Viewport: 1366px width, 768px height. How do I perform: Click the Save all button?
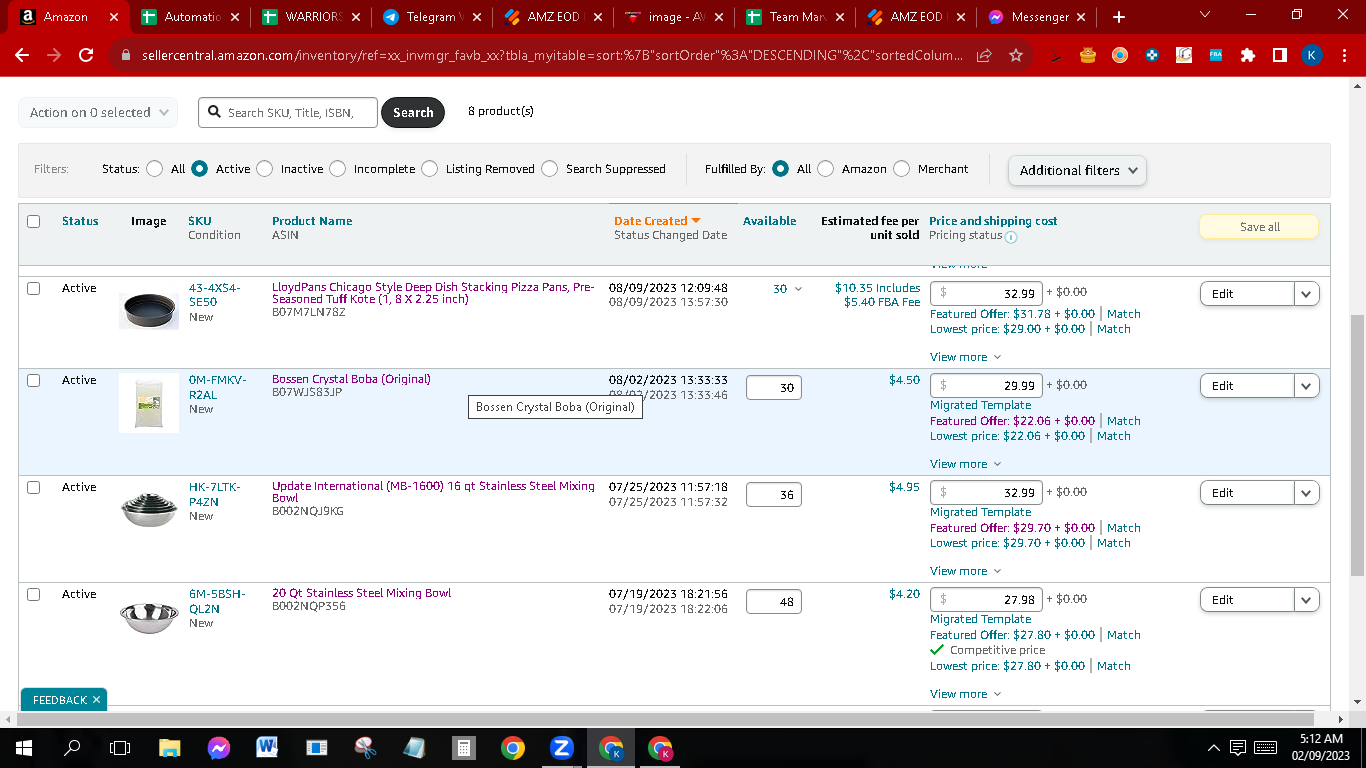pyautogui.click(x=1259, y=227)
